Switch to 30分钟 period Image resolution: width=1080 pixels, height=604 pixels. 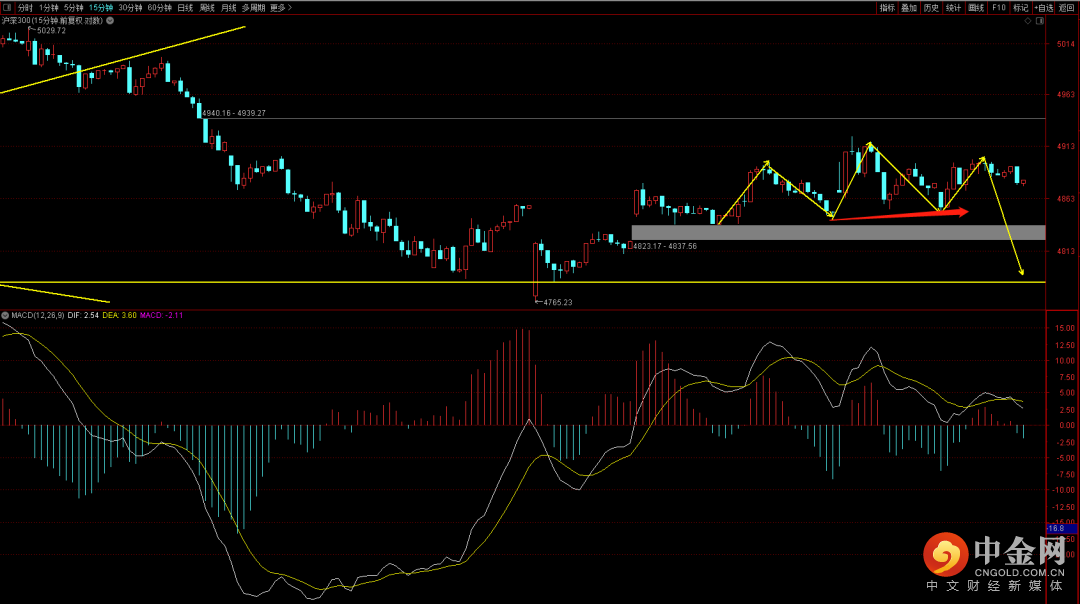click(x=130, y=7)
